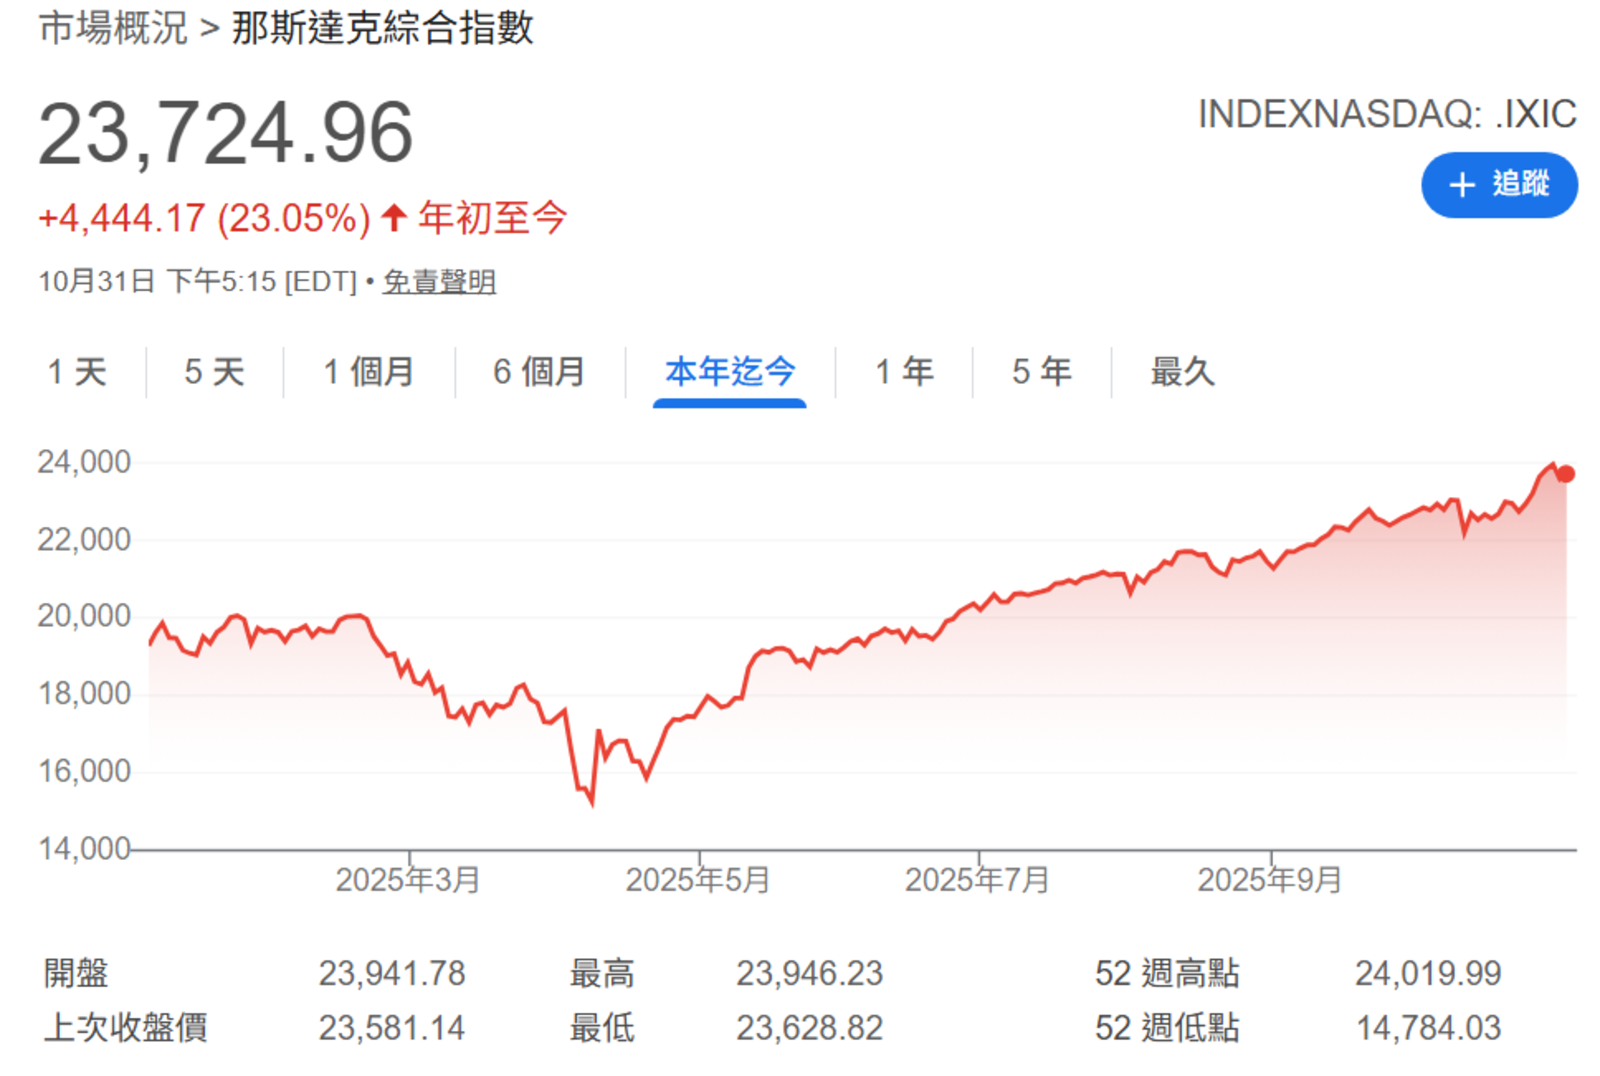
Task: Select the 1 天 range tab
Action: [77, 372]
